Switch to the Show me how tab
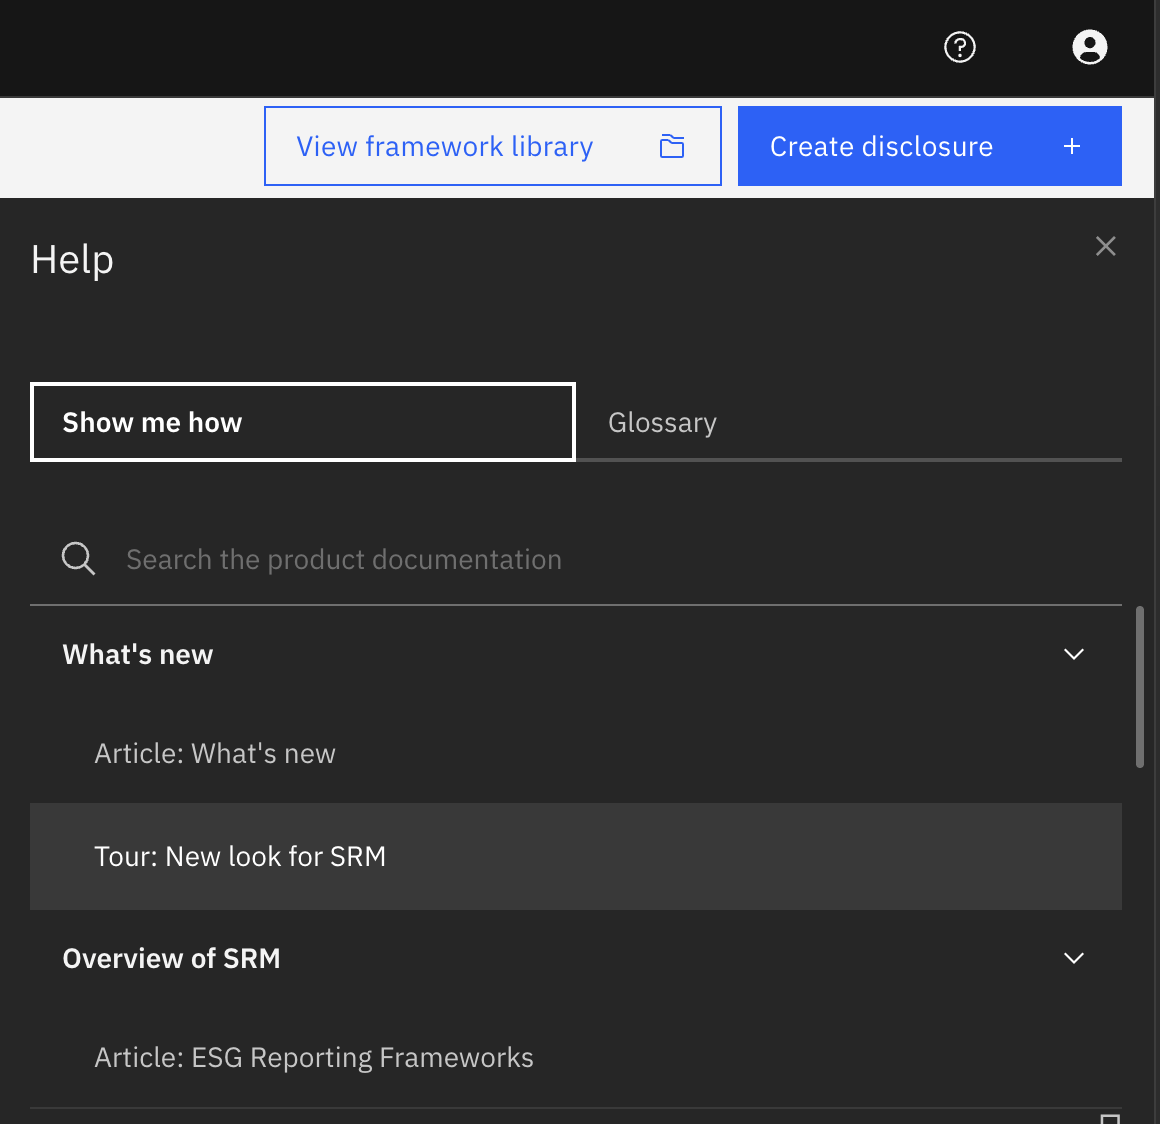The height and width of the screenshot is (1124, 1160). coord(302,422)
